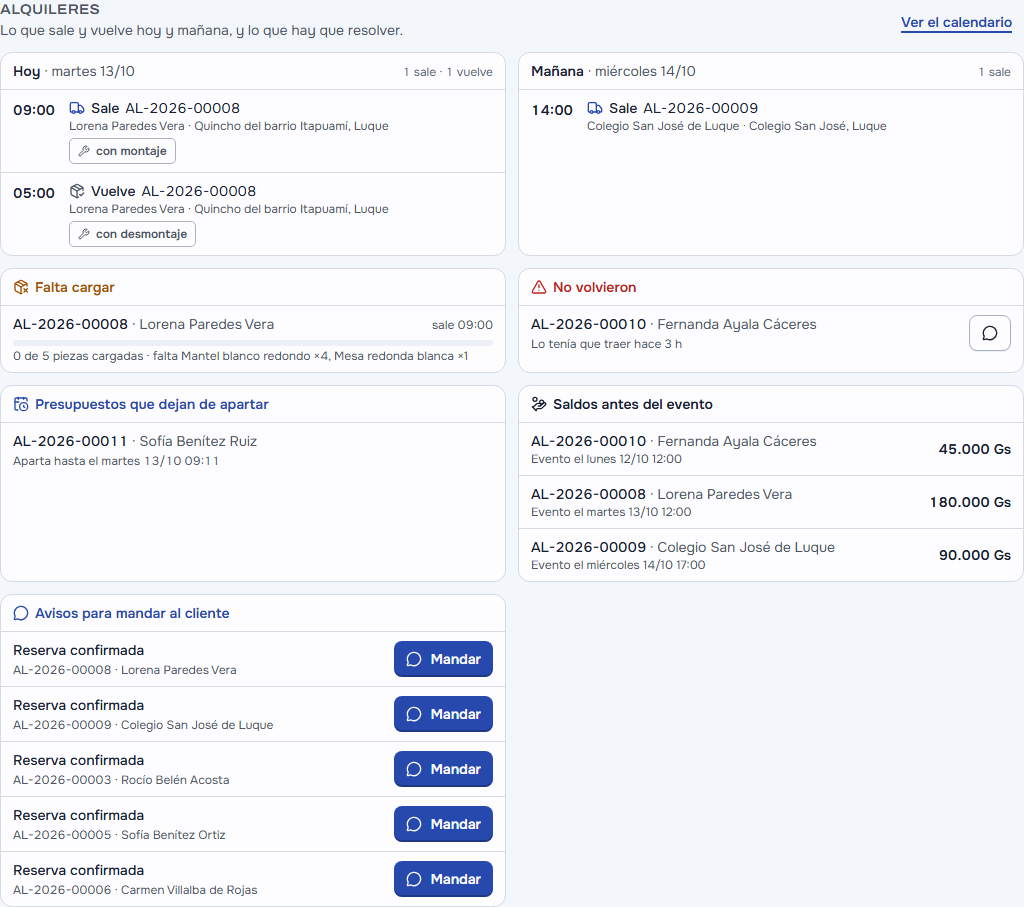1024x907 pixels.
Task: Click truck icon beside Sale AL-2026-00008
Action: (x=77, y=108)
